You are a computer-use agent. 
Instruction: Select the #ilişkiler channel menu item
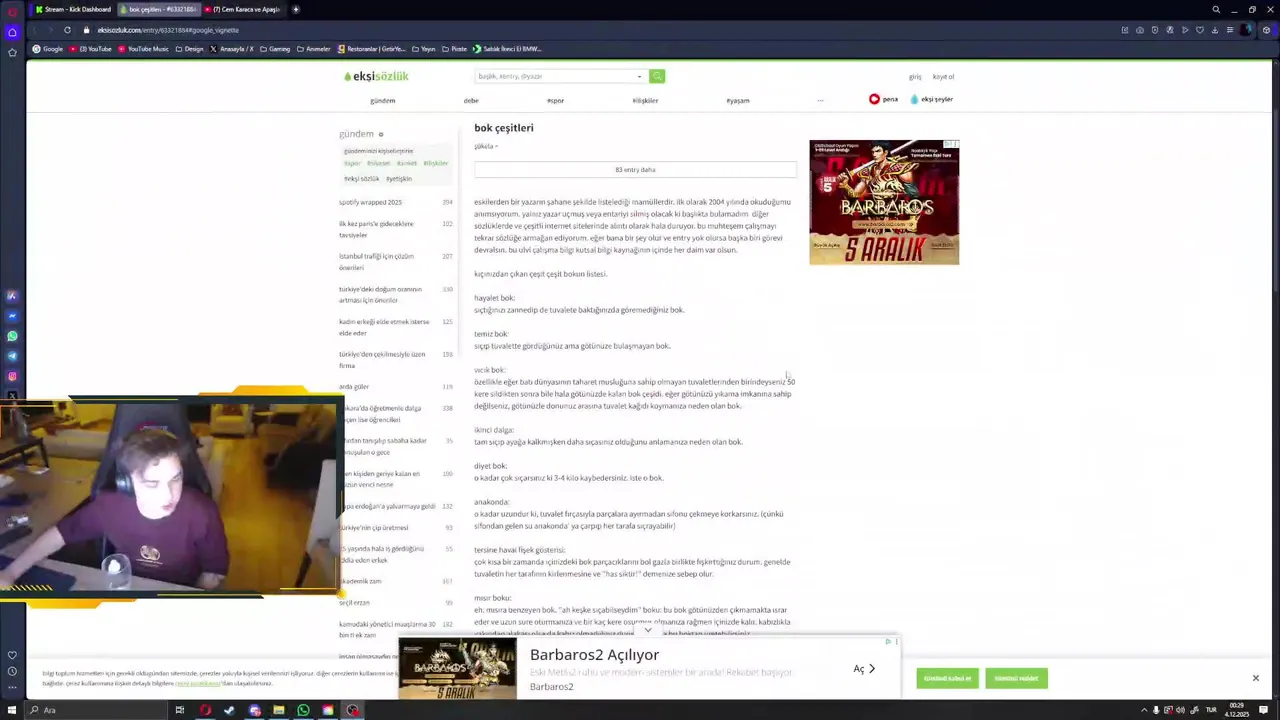click(645, 100)
